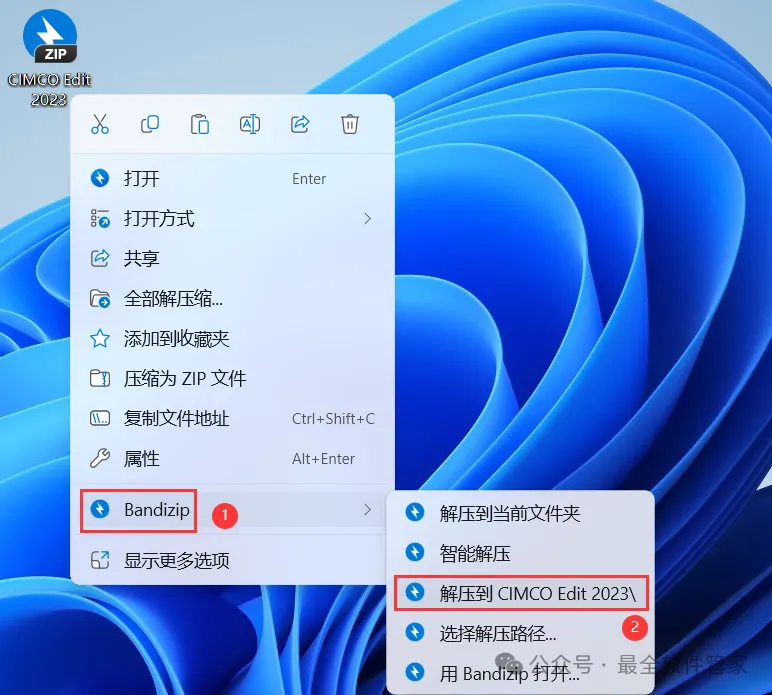Click the Bandizip icon beside 解压到当前文件夹
The height and width of the screenshot is (695, 772).
[415, 512]
